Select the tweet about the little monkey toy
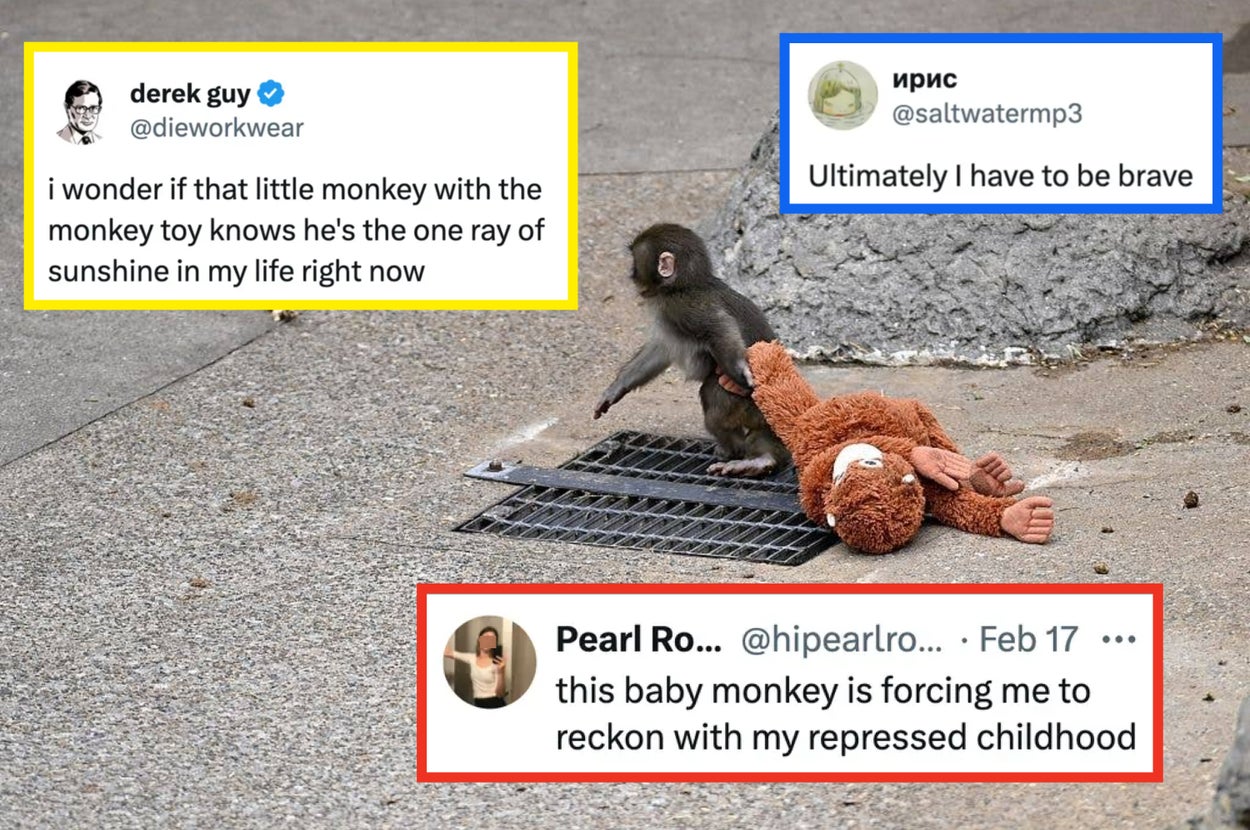This screenshot has height=830, width=1250. click(x=295, y=230)
